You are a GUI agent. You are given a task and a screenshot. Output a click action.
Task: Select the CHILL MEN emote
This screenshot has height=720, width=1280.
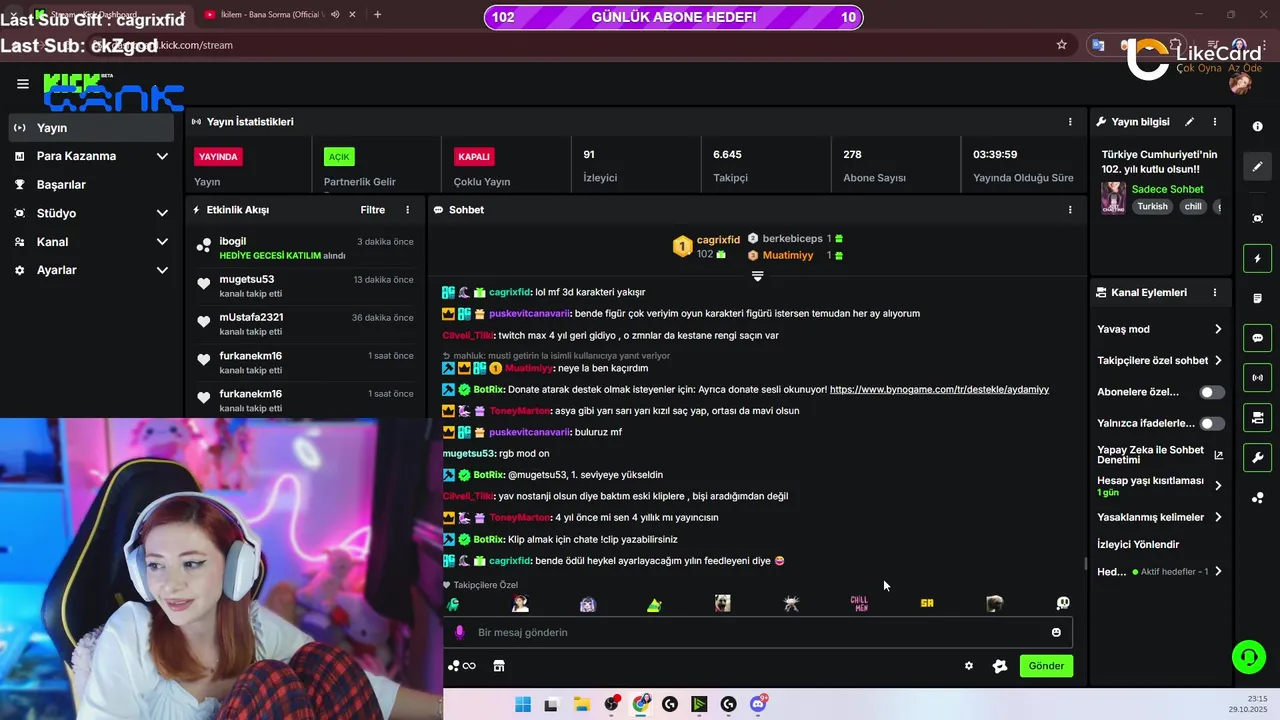(859, 604)
